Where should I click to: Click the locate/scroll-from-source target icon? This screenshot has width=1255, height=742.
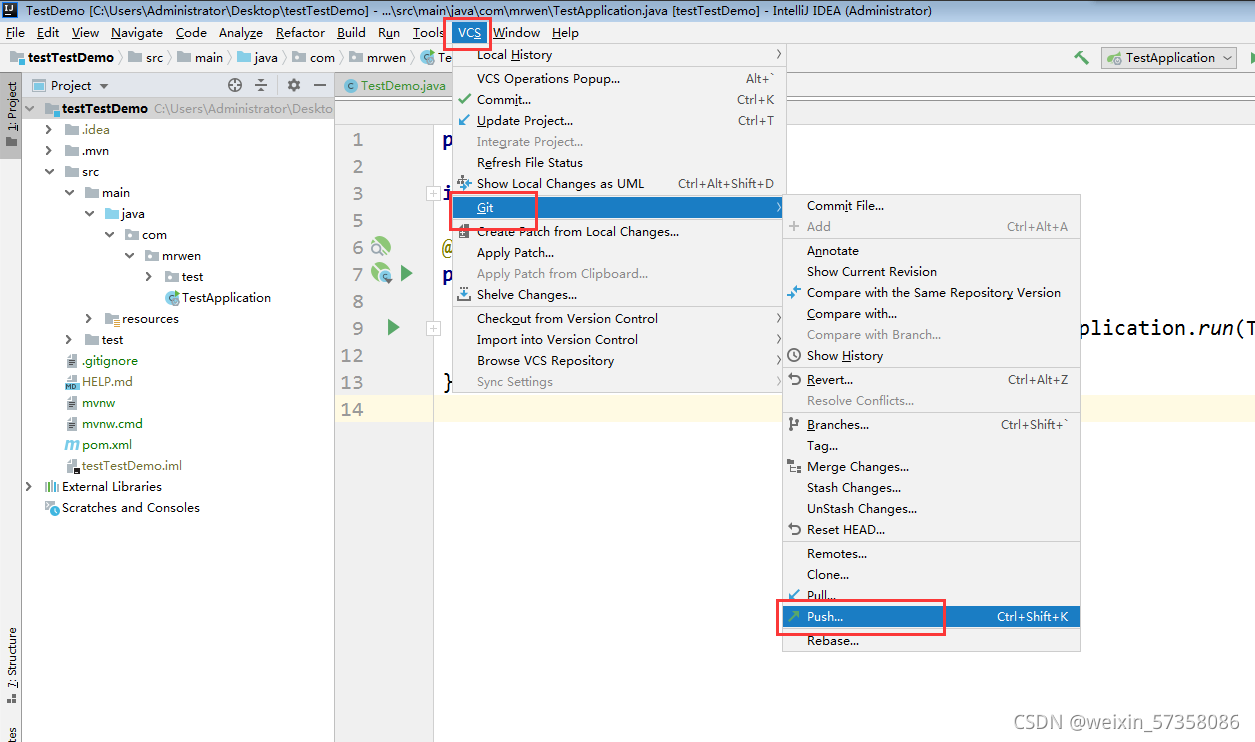(x=235, y=86)
